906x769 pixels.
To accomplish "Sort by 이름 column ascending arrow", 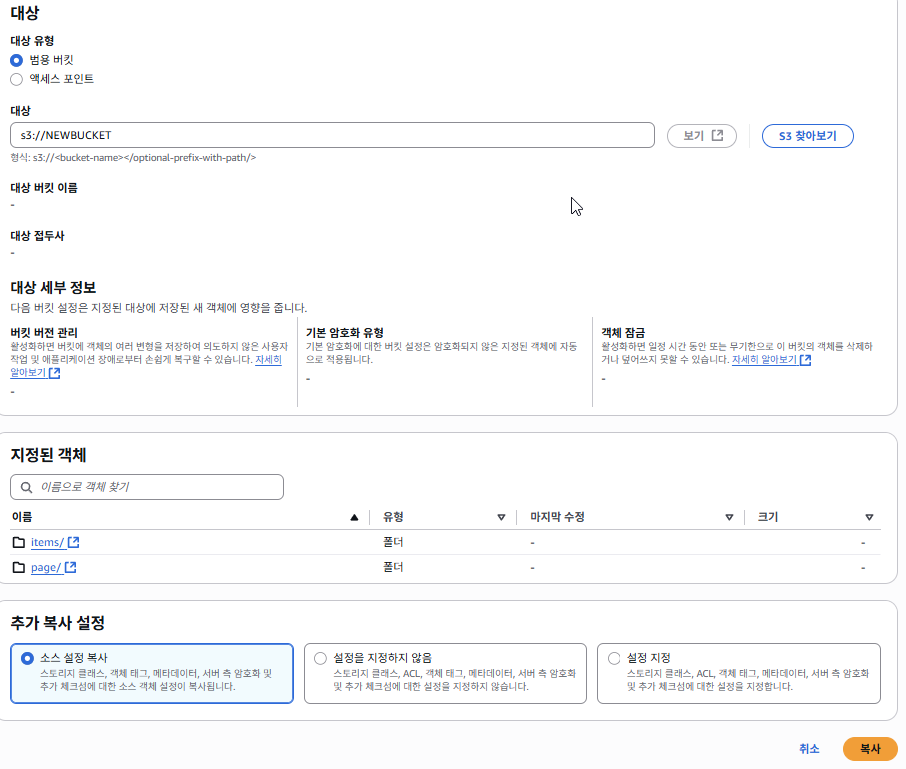I will tap(354, 517).
